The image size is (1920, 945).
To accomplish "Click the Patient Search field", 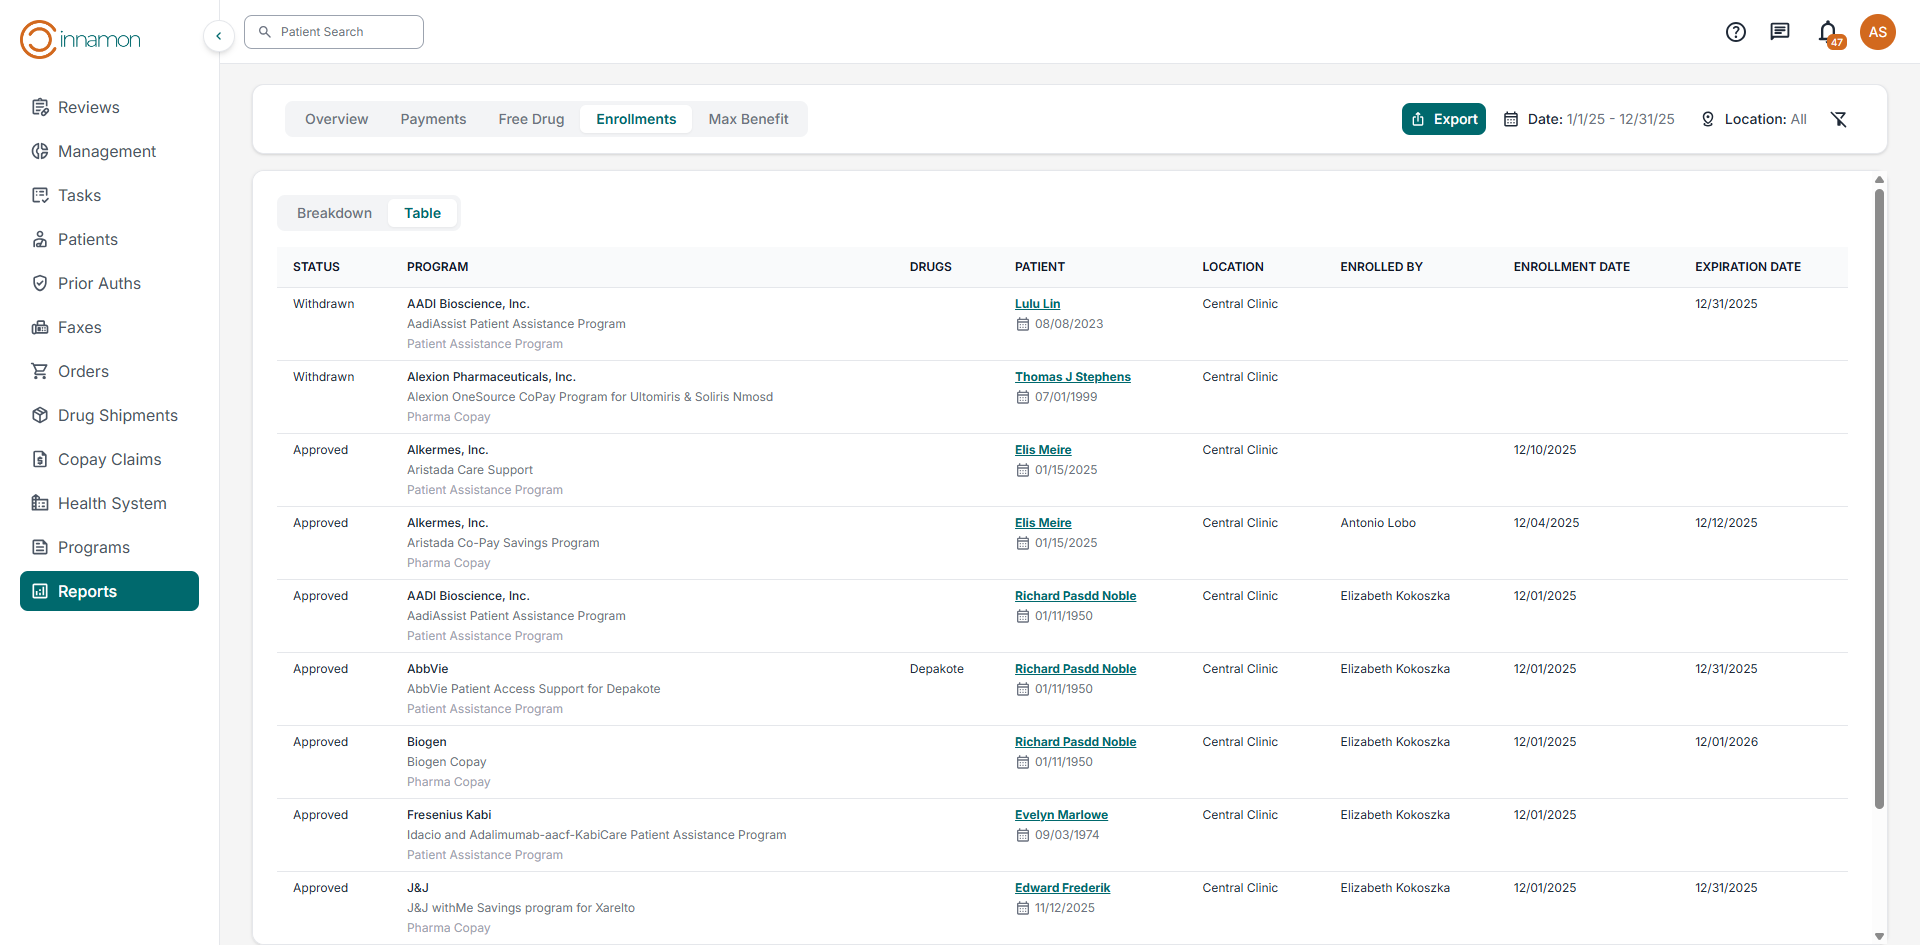I will pyautogui.click(x=334, y=32).
